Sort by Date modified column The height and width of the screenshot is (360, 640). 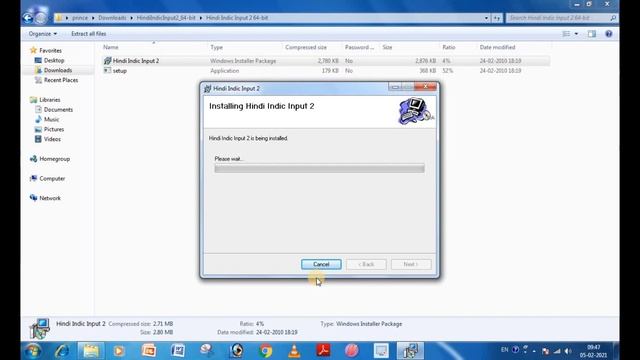497,47
